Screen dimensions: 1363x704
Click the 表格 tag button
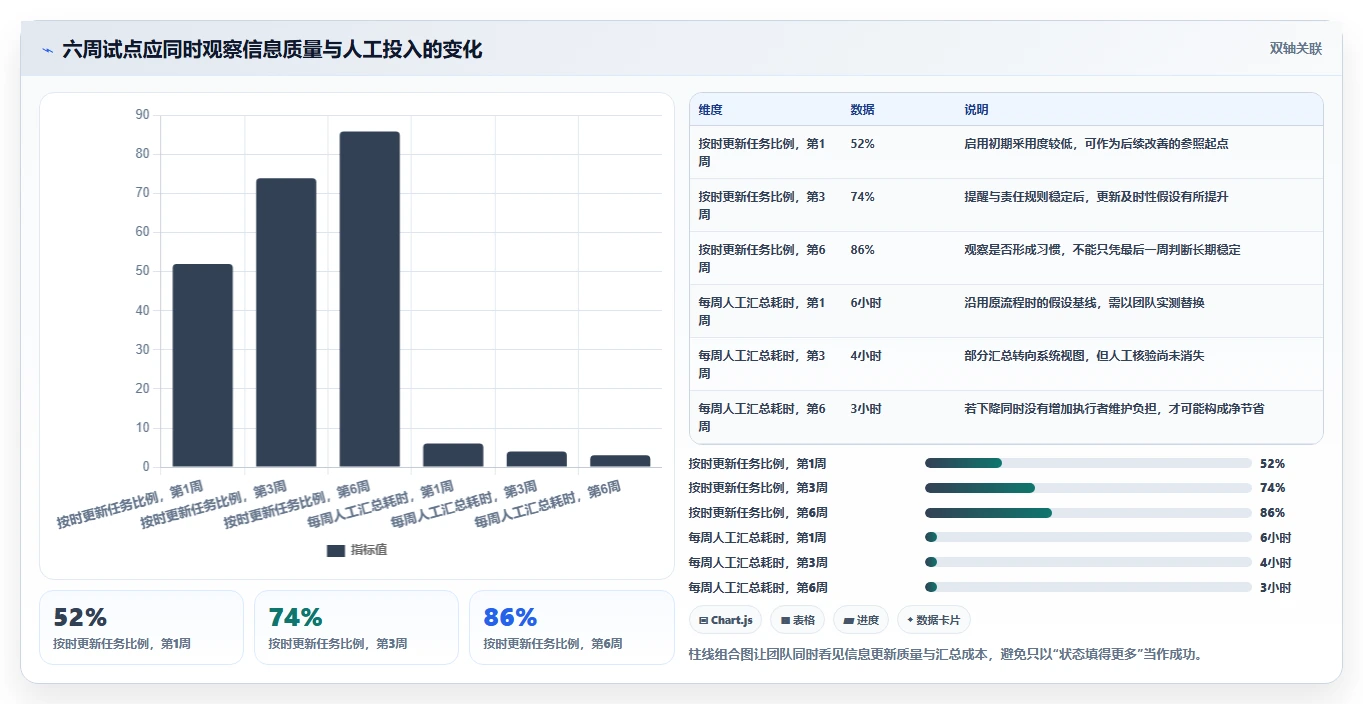pyautogui.click(x=797, y=620)
